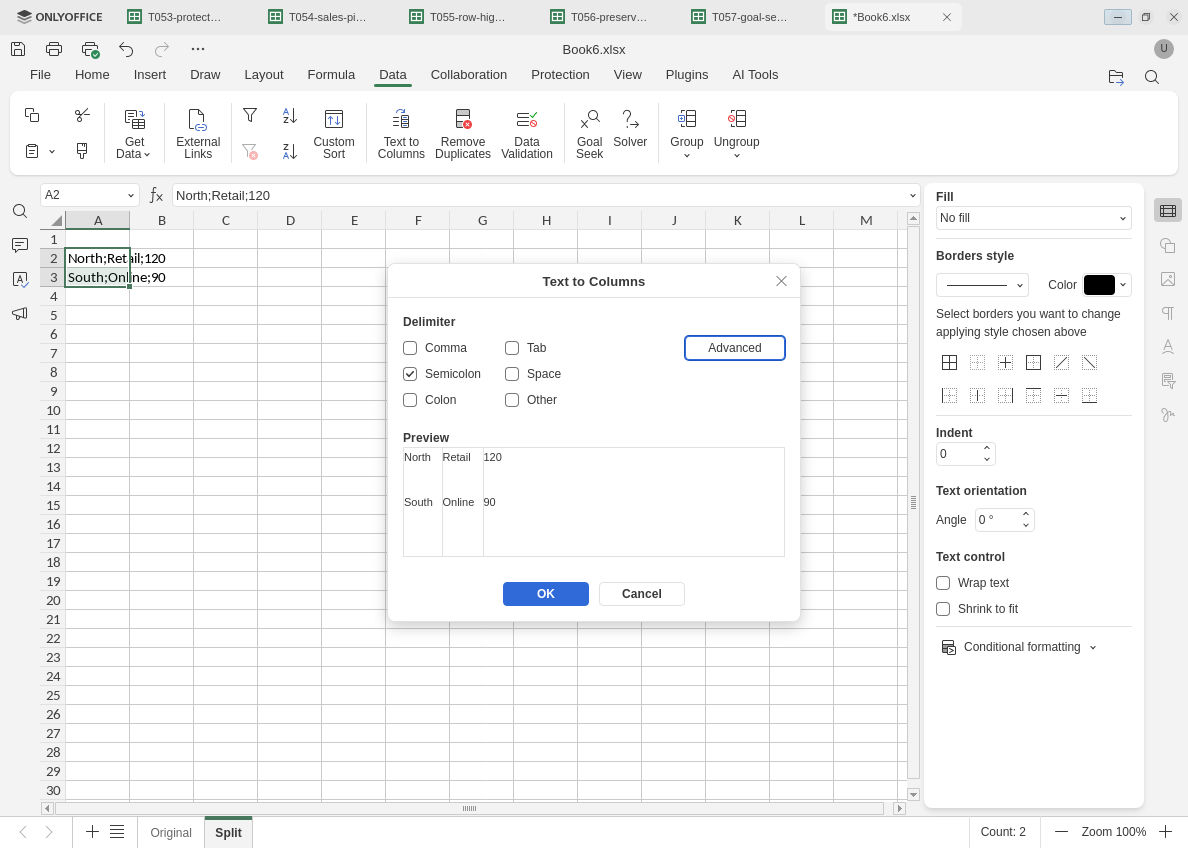The width and height of the screenshot is (1188, 848).
Task: Switch to the Home tab
Action: click(x=92, y=75)
